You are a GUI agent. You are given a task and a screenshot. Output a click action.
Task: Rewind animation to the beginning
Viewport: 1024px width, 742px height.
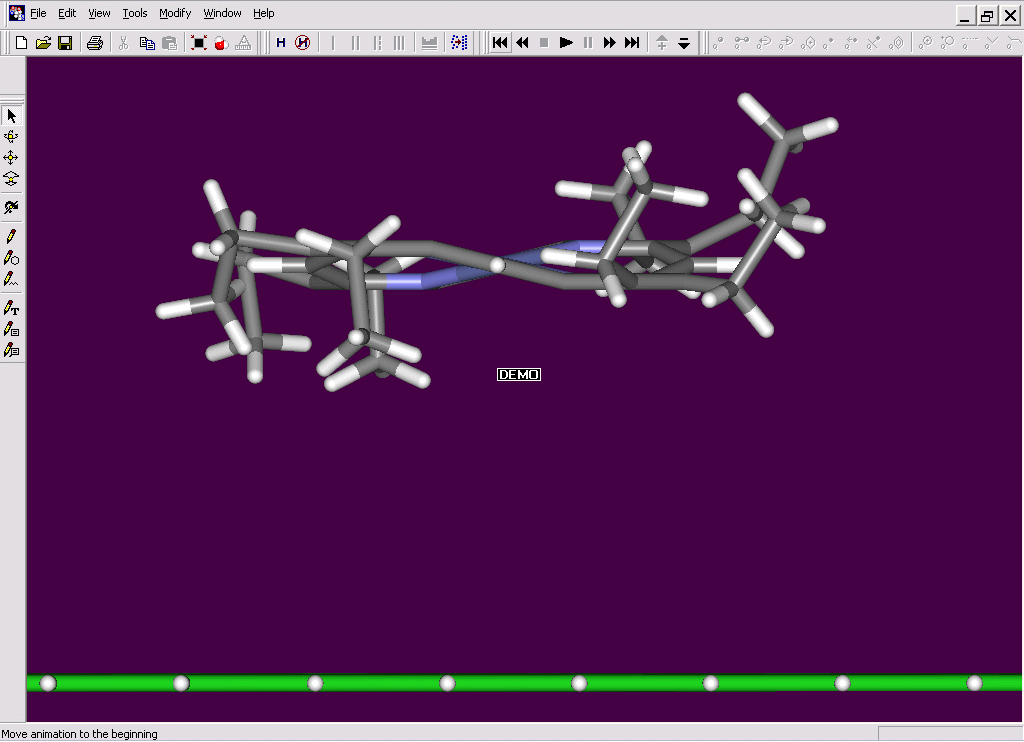500,43
